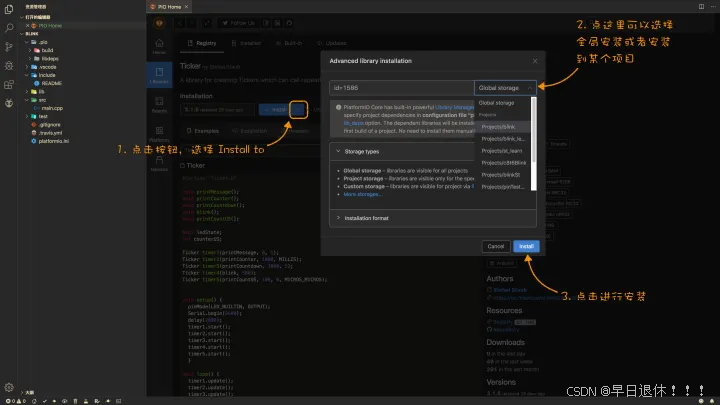Click the PlatformIO logo in PIO Home

tap(159, 23)
